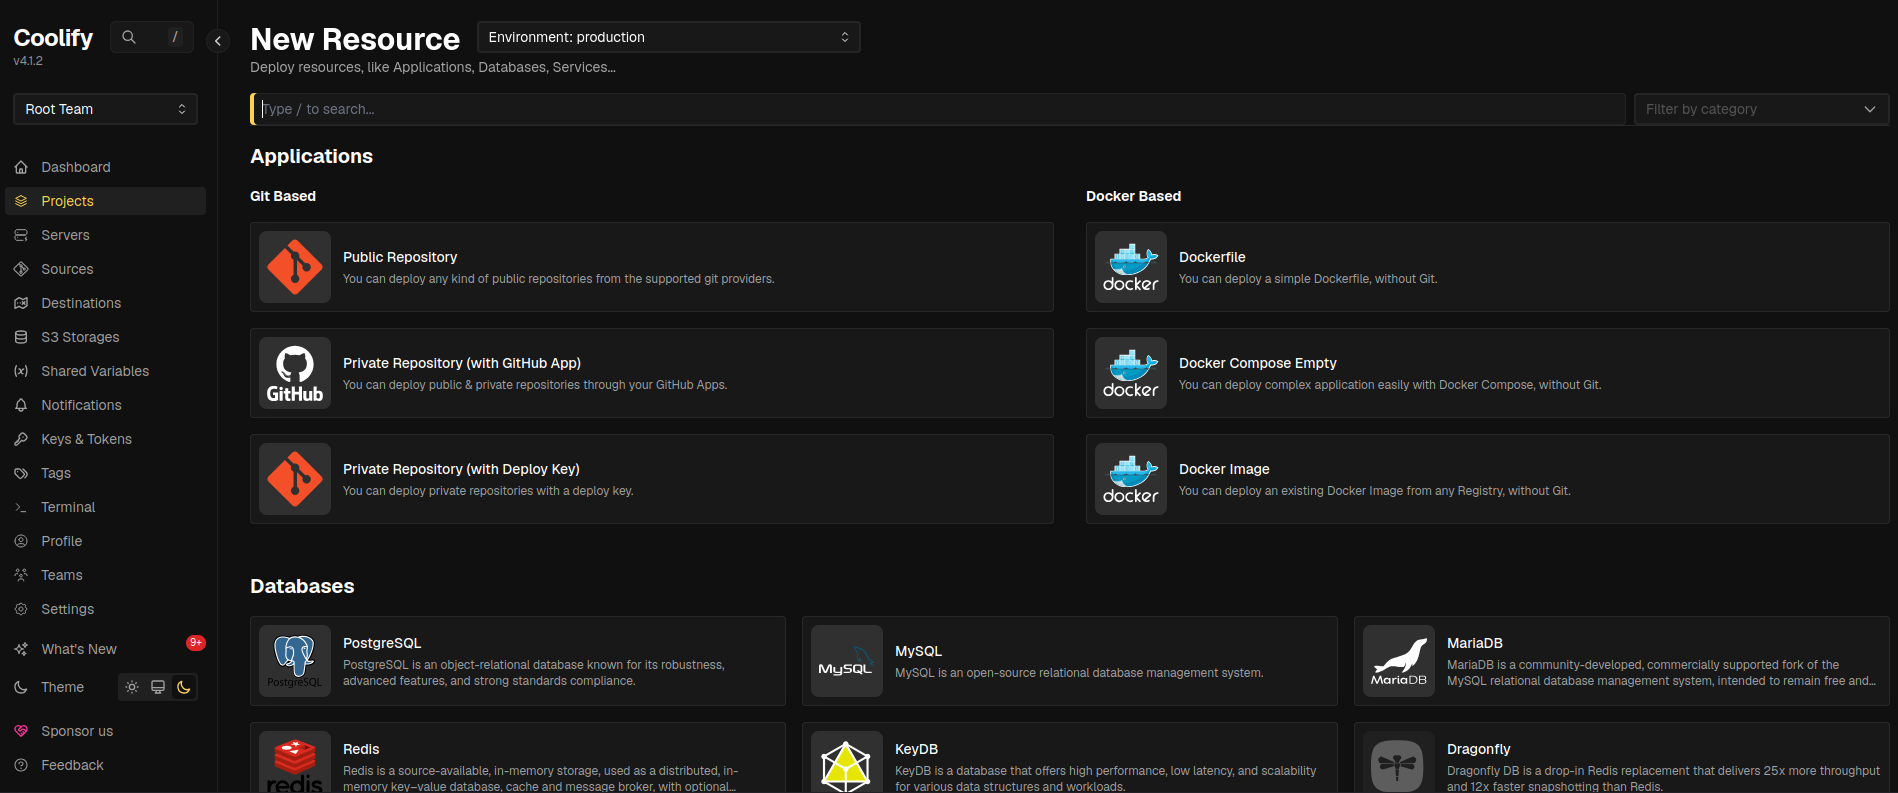Viewport: 1898px width, 793px height.
Task: Click the Sources icon in the sidebar
Action: [21, 269]
